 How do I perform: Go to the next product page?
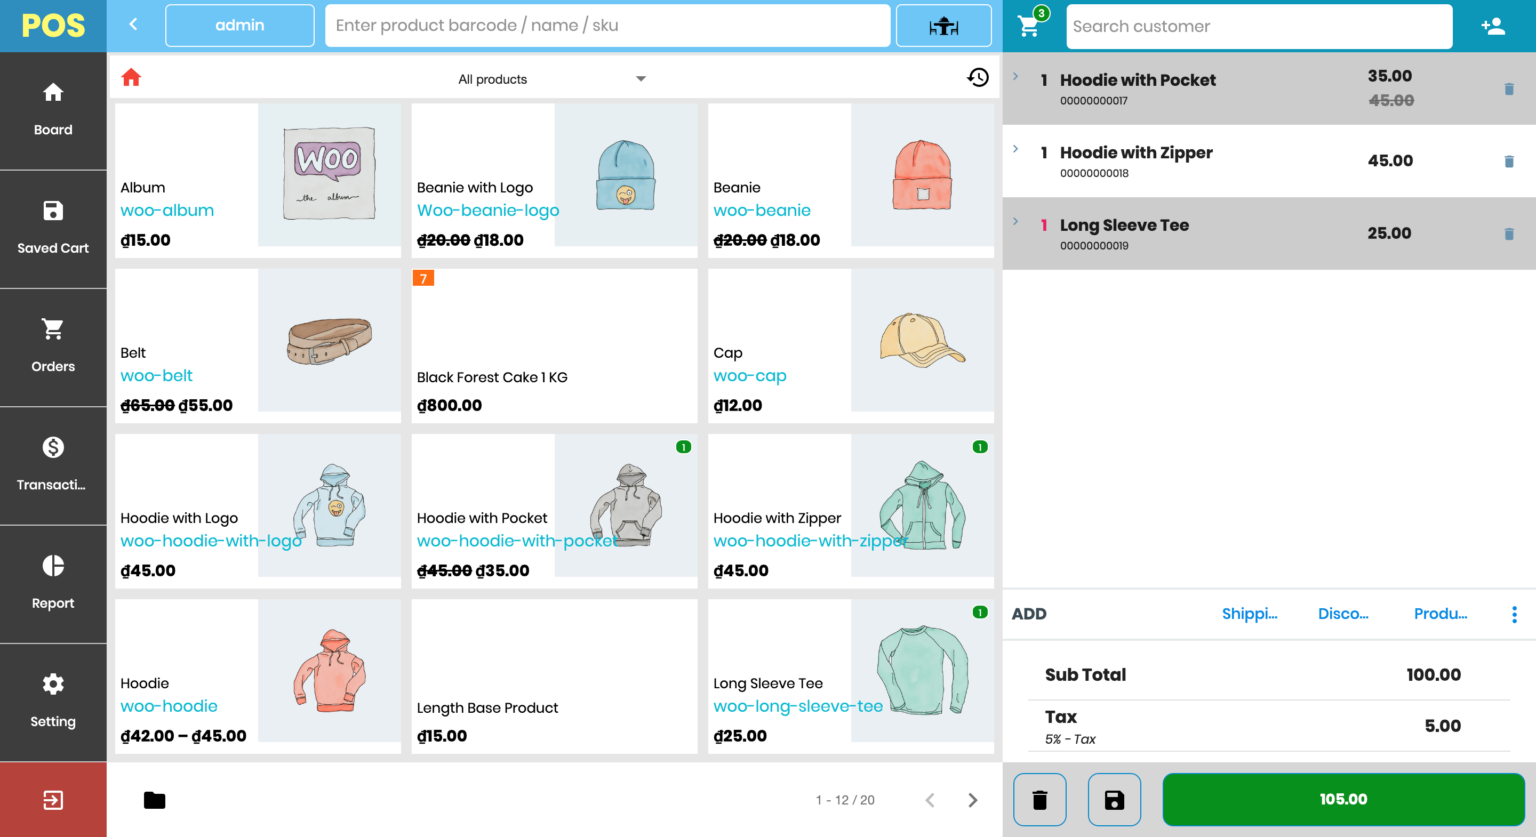971,799
